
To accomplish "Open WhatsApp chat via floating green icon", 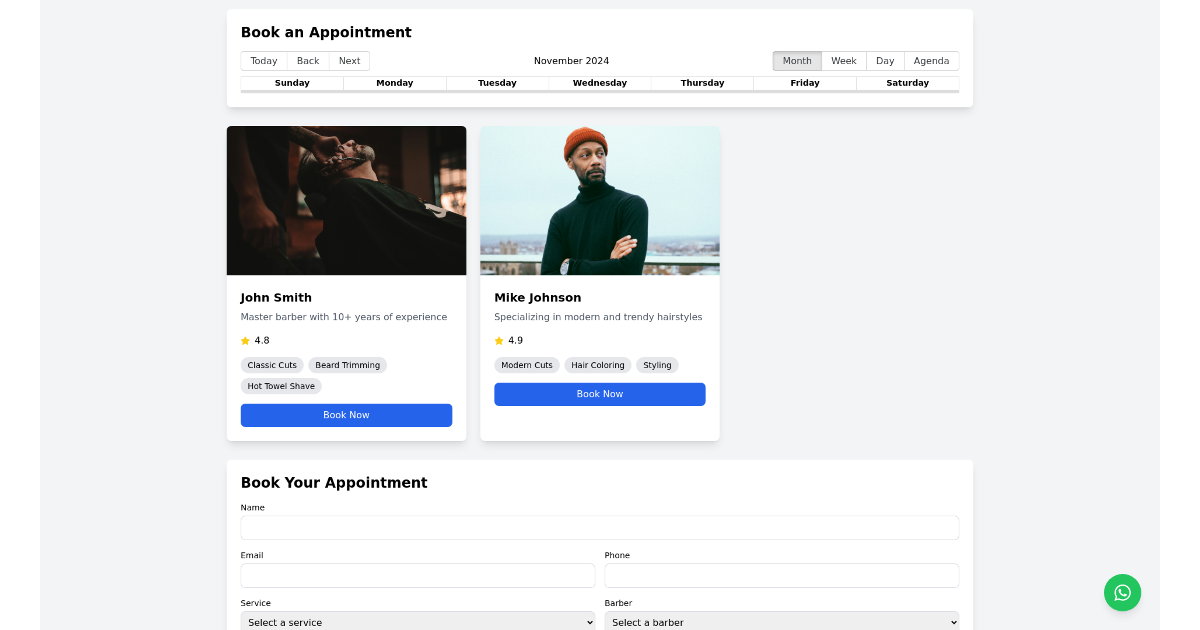I will 1122,592.
